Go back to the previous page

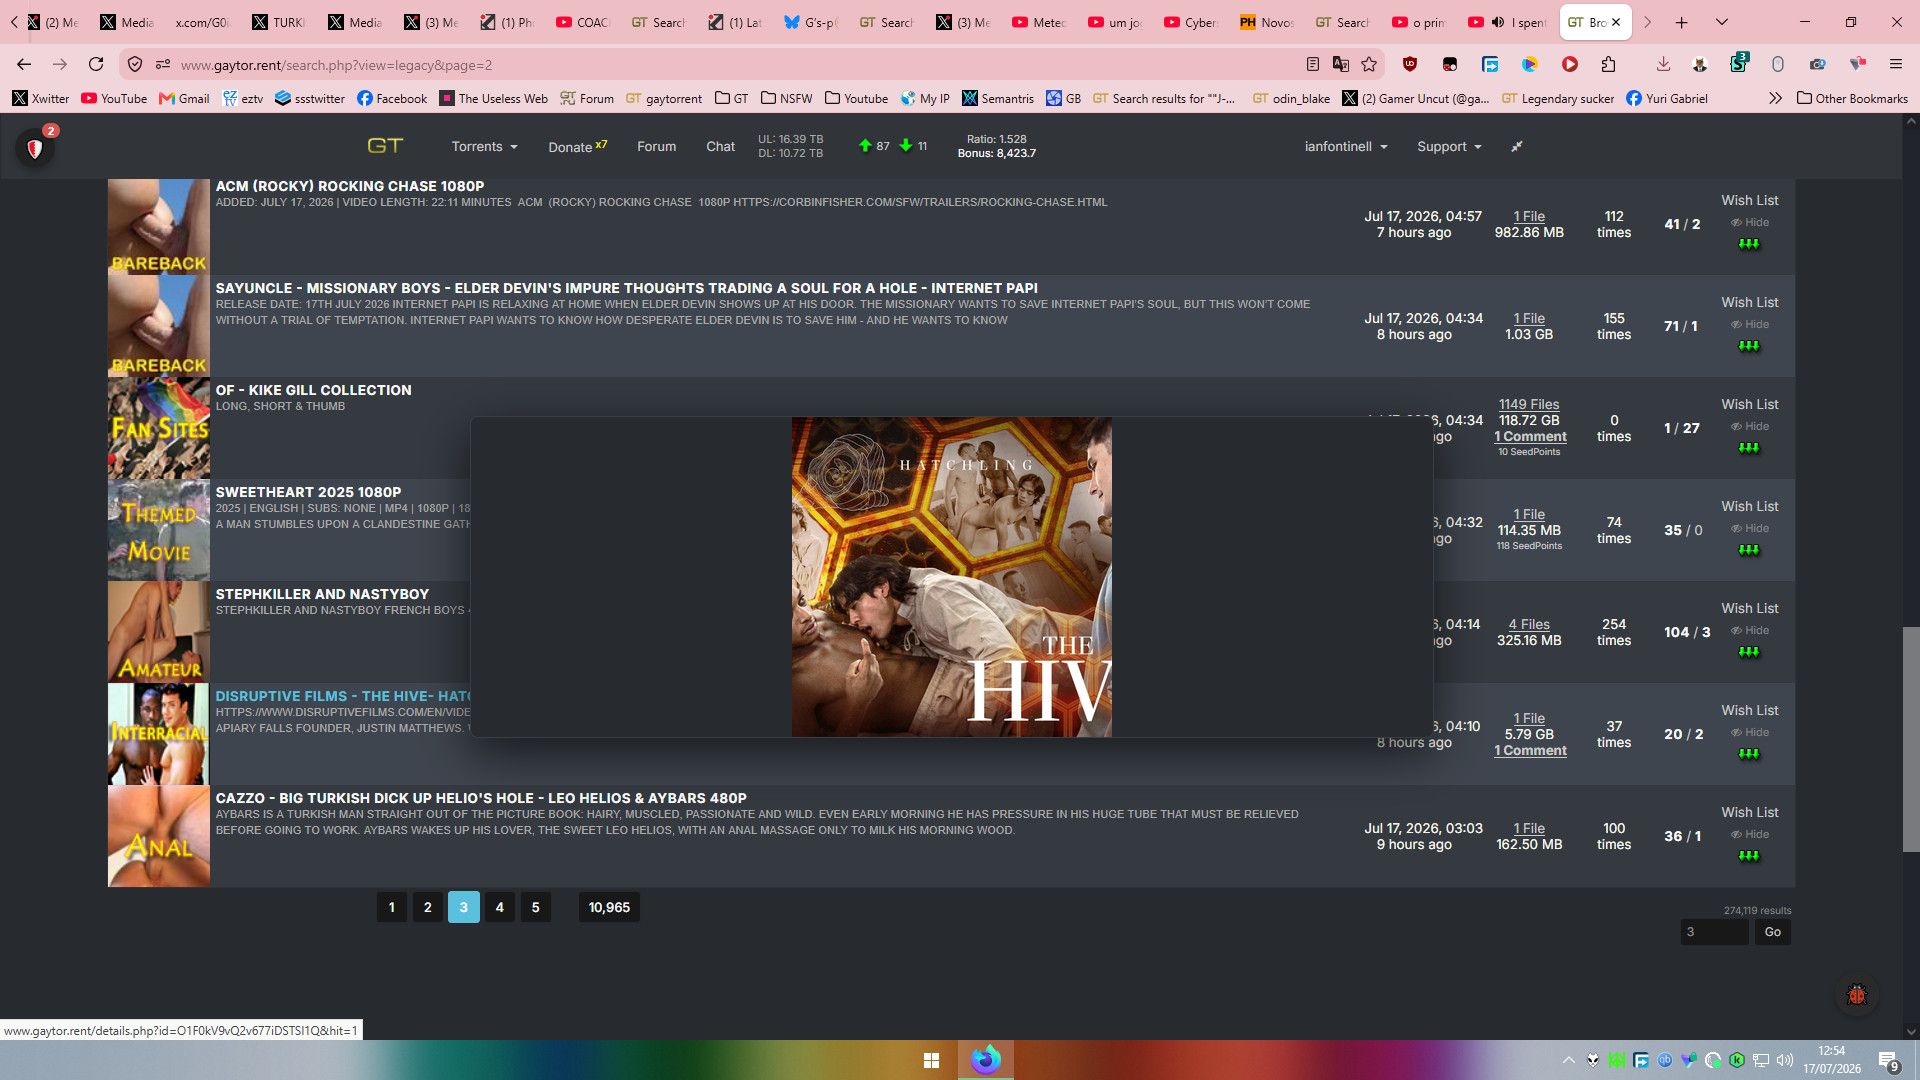click(x=24, y=64)
